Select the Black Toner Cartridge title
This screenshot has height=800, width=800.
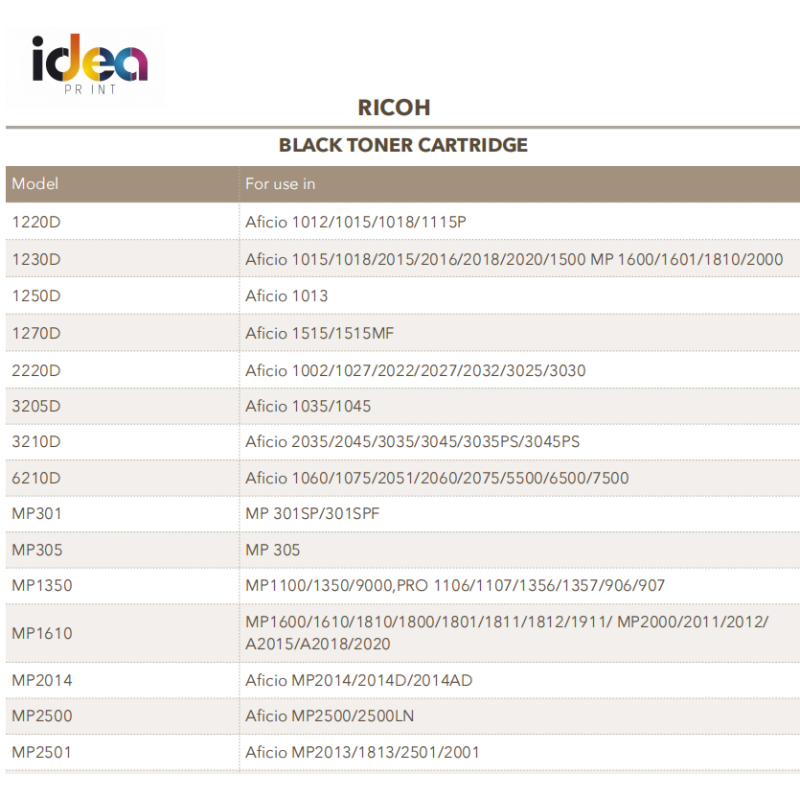pos(403,145)
